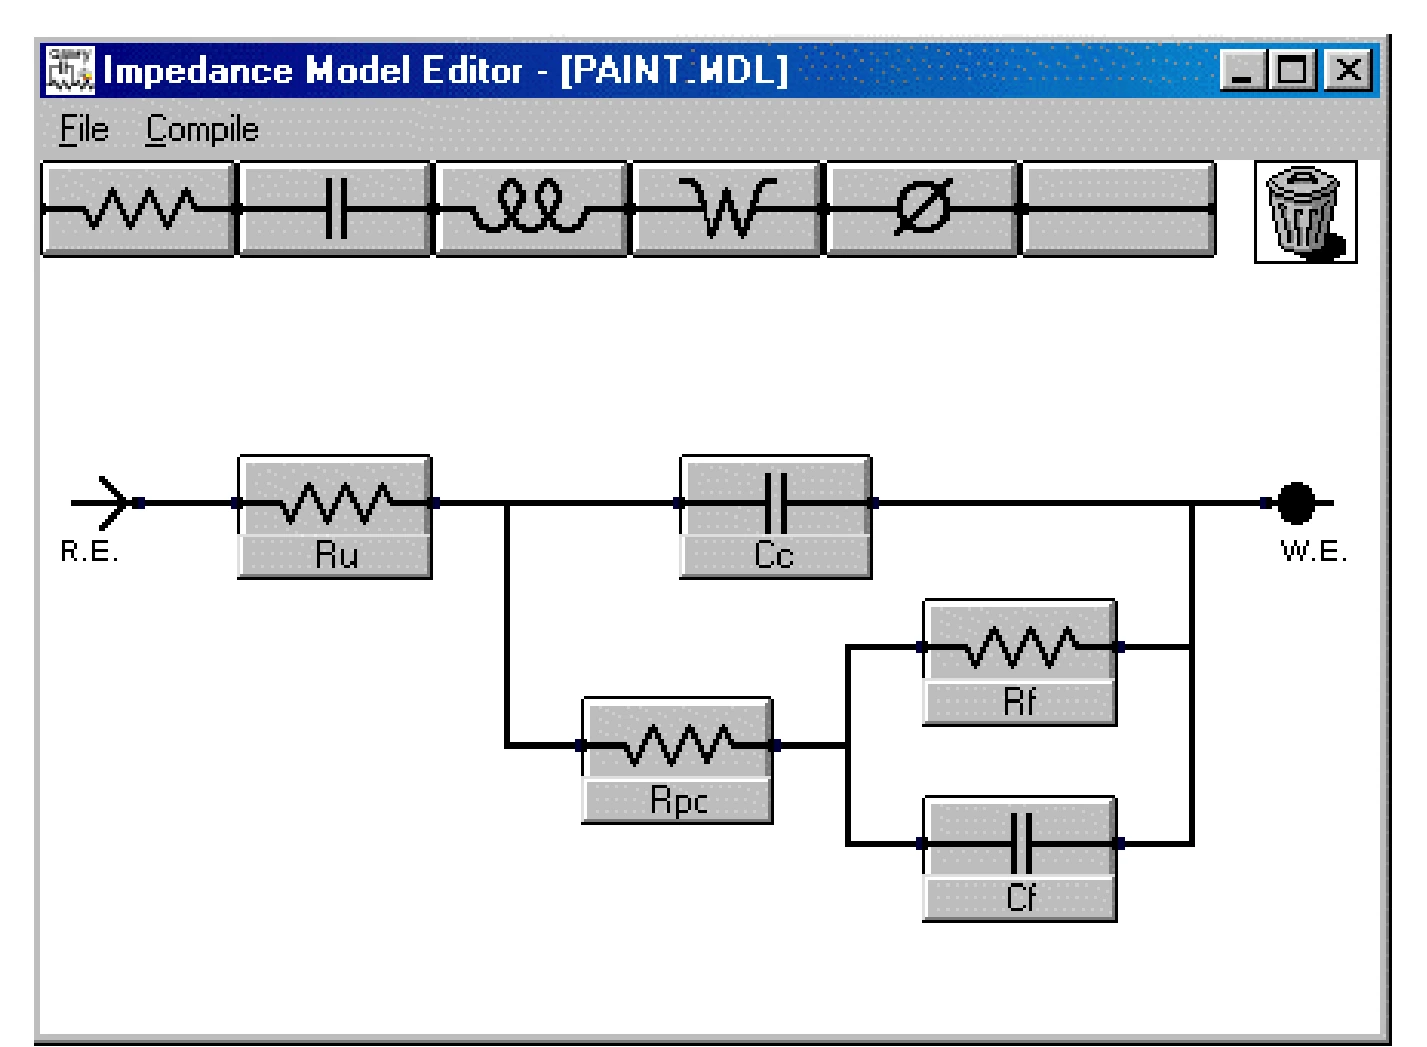The width and height of the screenshot is (1427, 1047).
Task: Click the W.E. text label
Action: (1314, 552)
